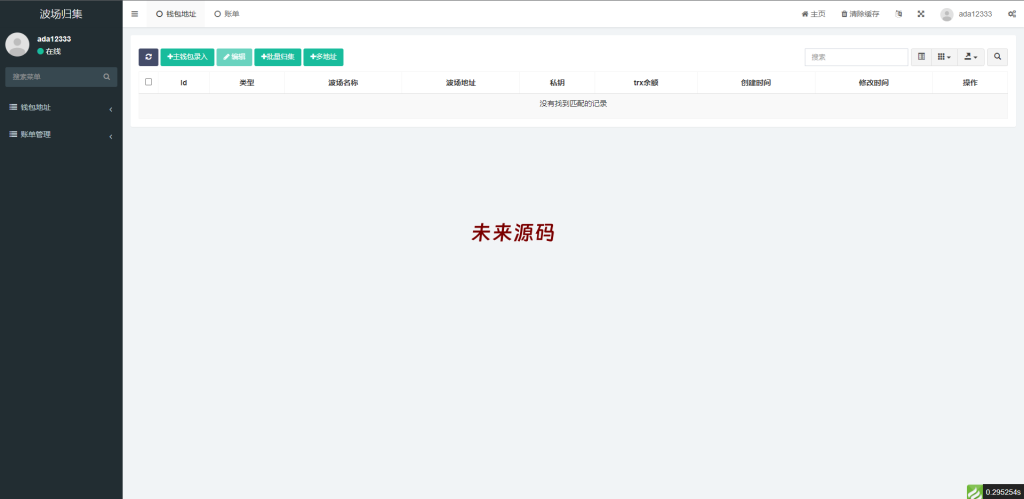
Task: Sort by the Id column header
Action: click(184, 83)
